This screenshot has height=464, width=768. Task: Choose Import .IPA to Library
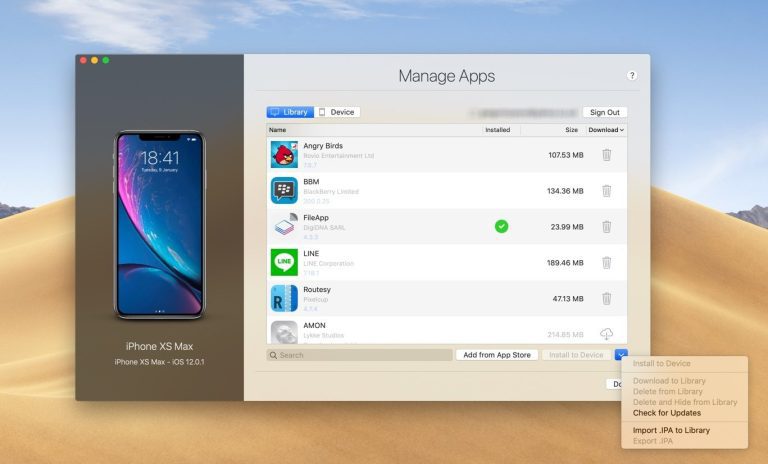click(671, 430)
